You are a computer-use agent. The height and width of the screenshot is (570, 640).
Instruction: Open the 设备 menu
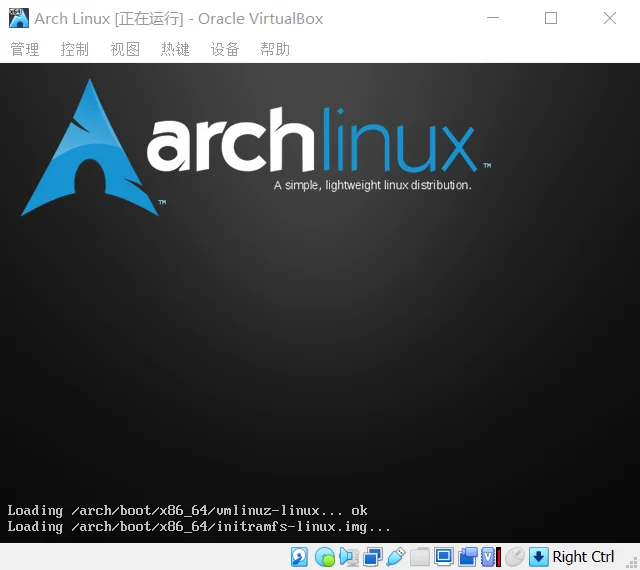click(225, 49)
